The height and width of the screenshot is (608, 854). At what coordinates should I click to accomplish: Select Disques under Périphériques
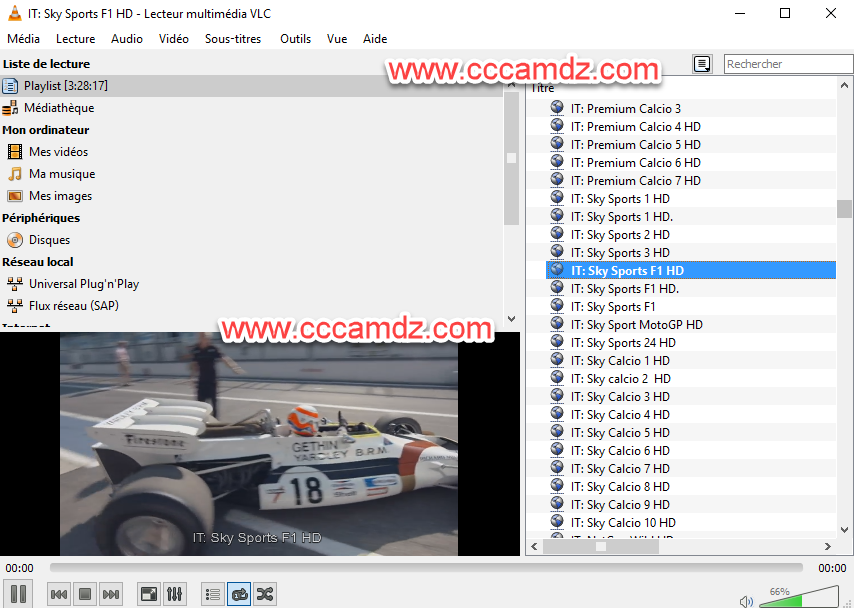pos(50,240)
